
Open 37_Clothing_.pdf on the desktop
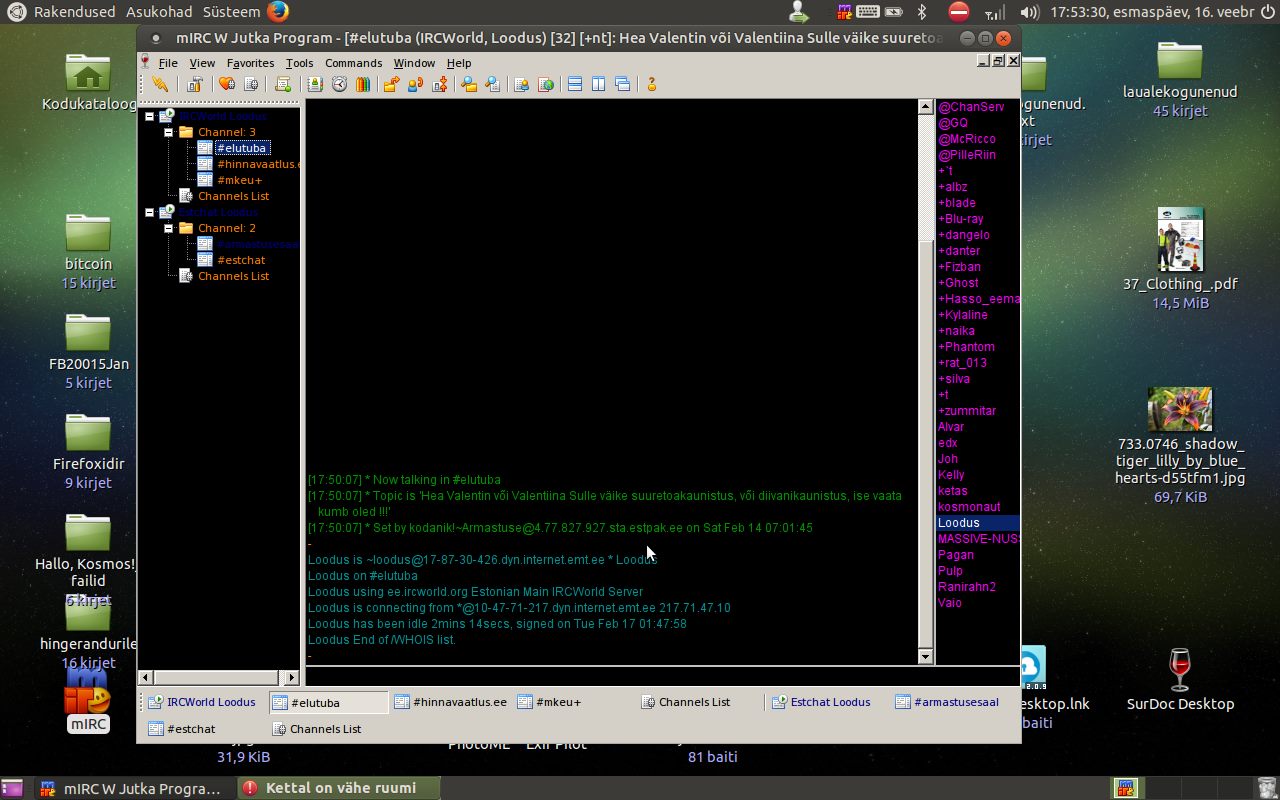pos(1180,240)
